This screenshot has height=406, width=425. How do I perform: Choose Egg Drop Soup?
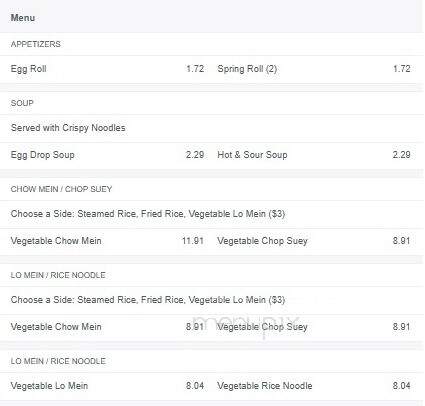point(43,155)
